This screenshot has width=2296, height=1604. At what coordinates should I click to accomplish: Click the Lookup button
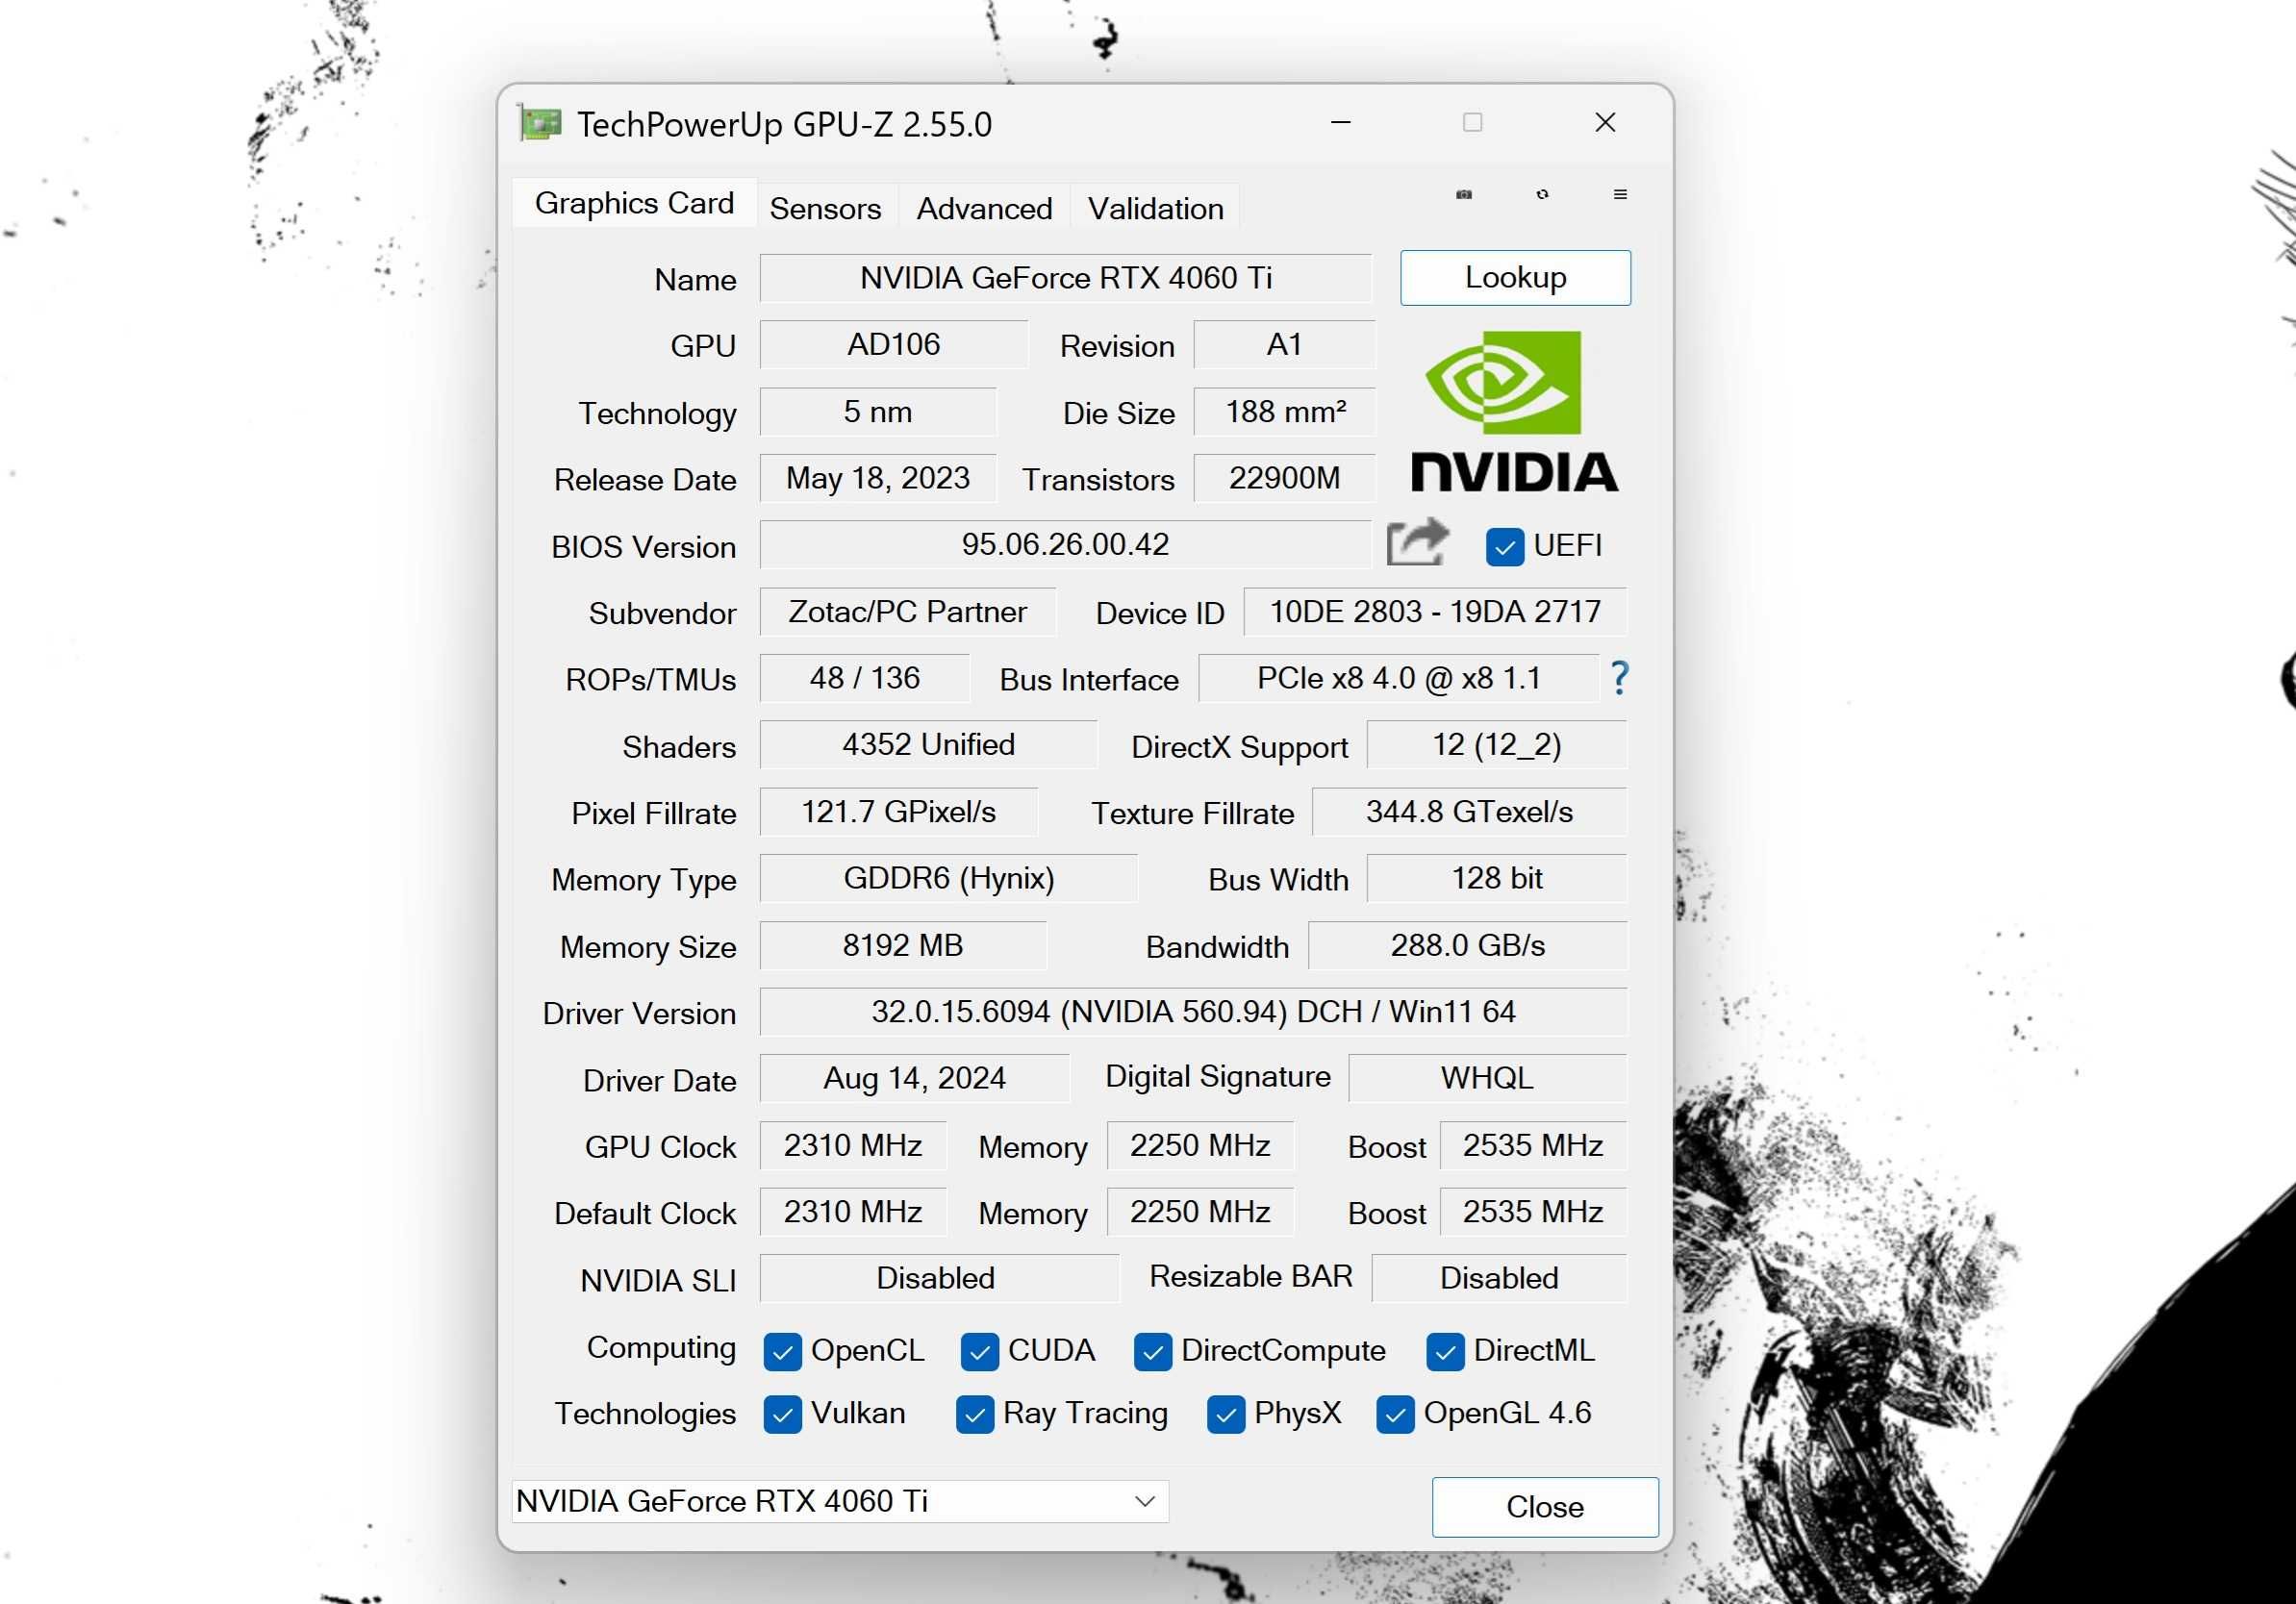[x=1515, y=277]
